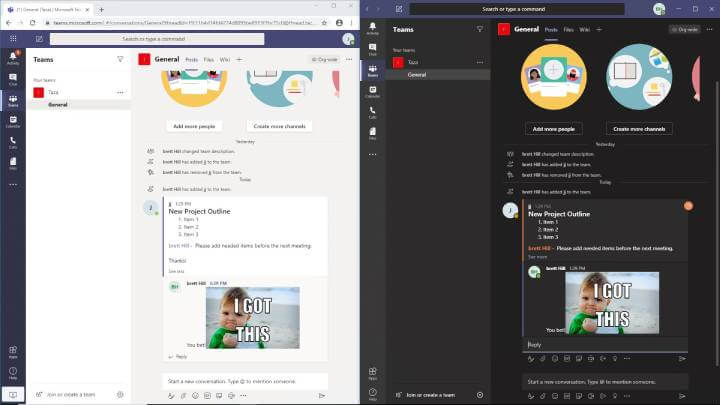The width and height of the screenshot is (720, 405).
Task: Open Format options in desktop reply toolbar
Action: click(531, 359)
